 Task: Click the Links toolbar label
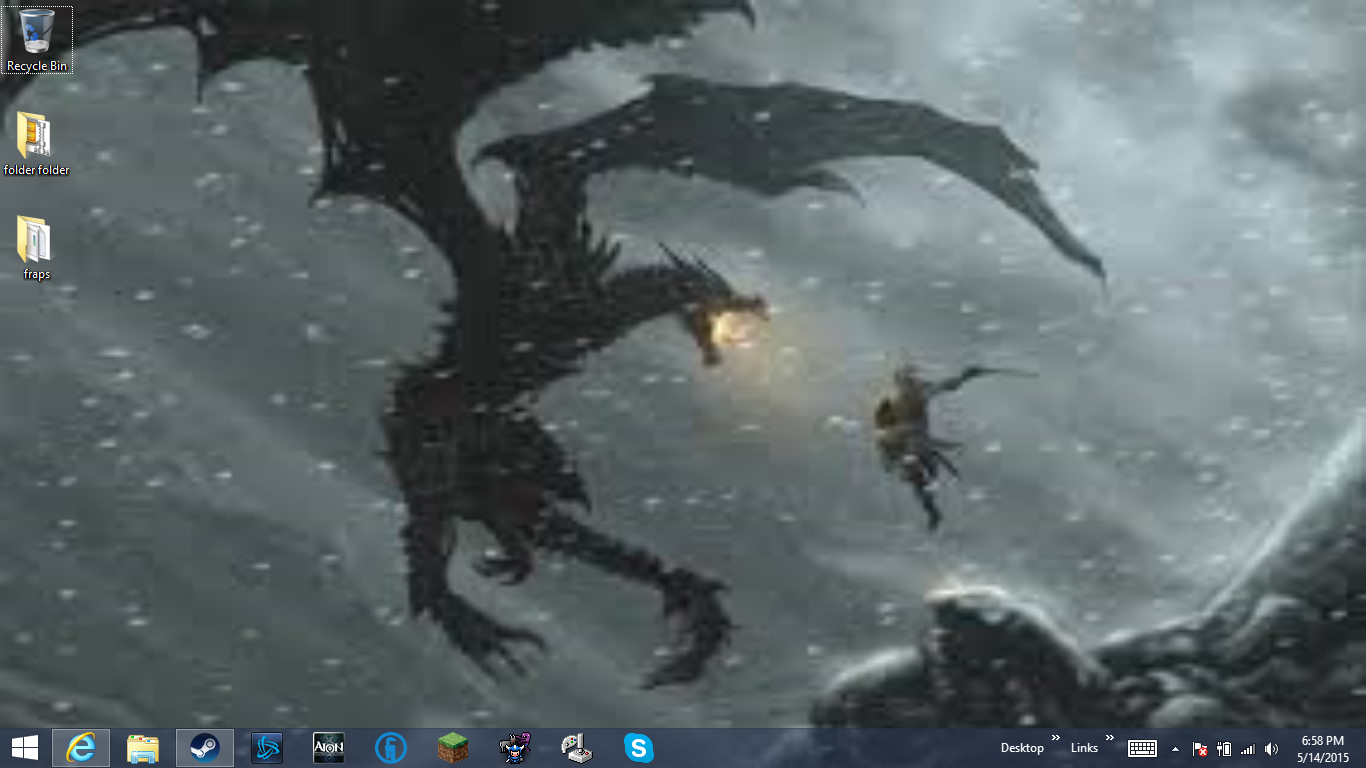coord(1084,748)
